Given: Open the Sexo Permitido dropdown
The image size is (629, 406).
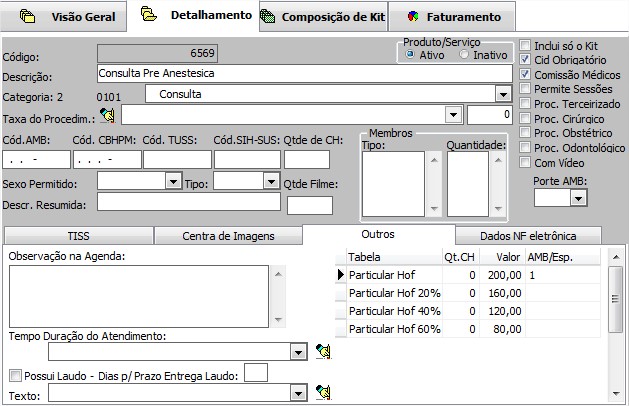Looking at the screenshot, I should [172, 181].
